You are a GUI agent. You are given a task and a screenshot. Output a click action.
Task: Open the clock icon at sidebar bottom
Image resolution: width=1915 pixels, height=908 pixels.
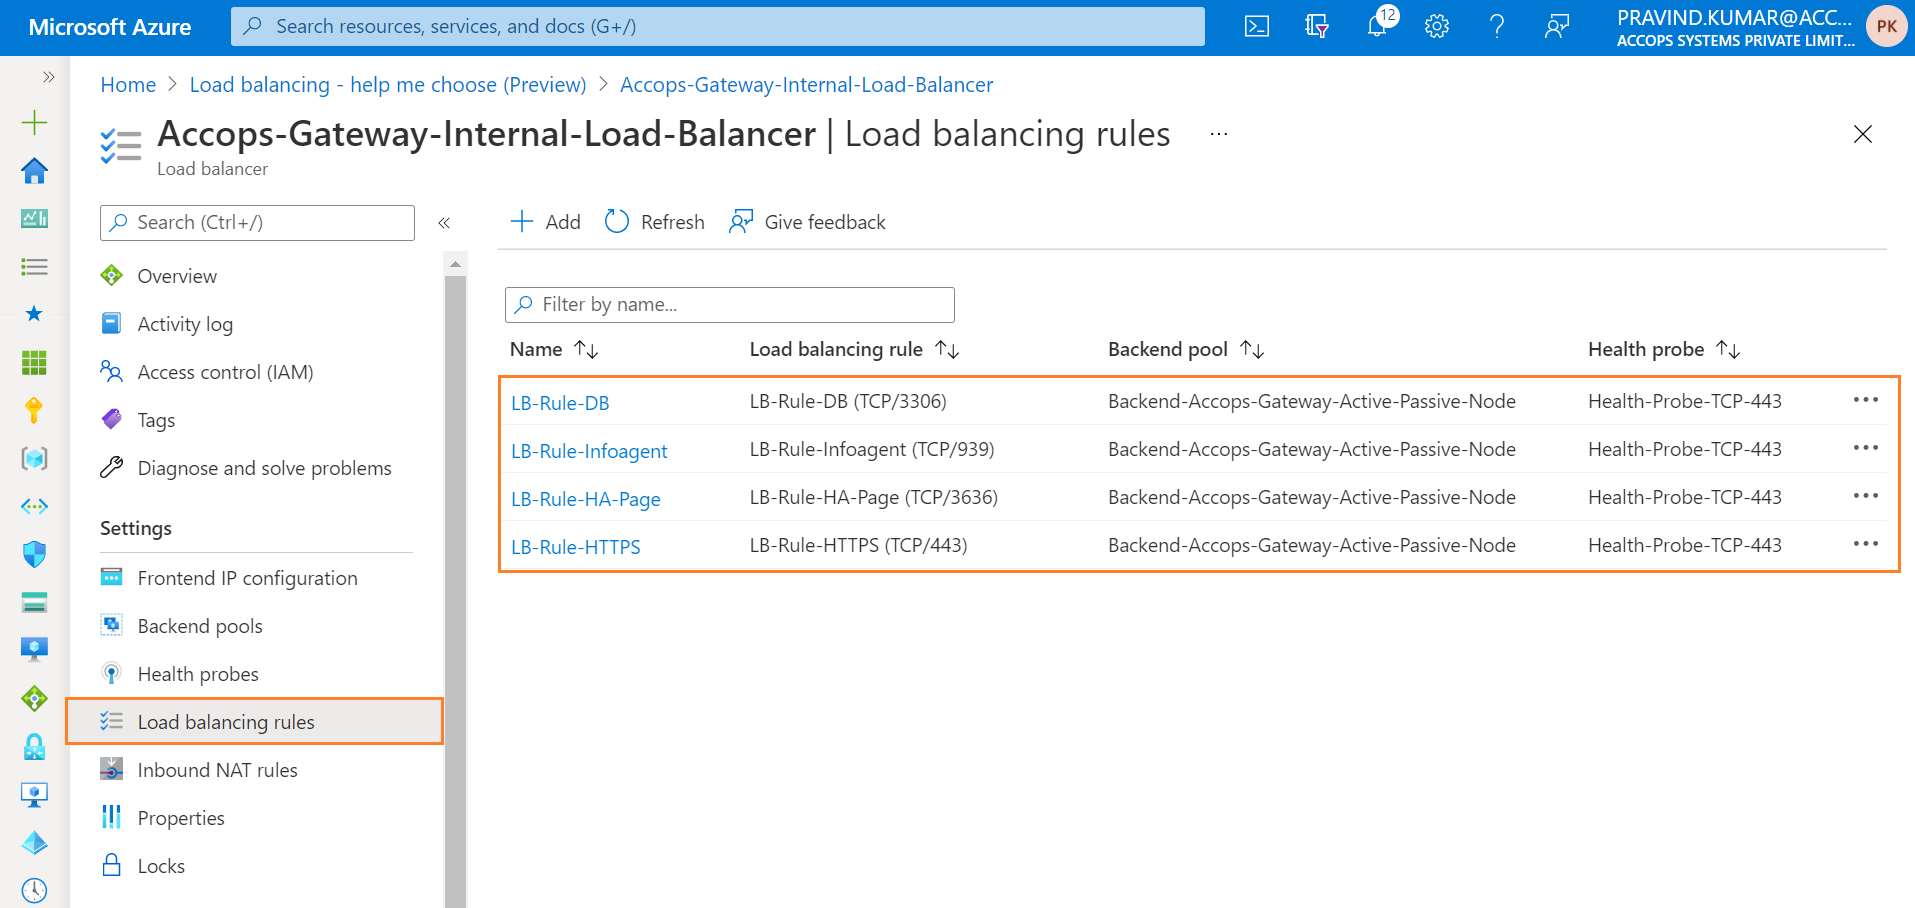click(35, 890)
